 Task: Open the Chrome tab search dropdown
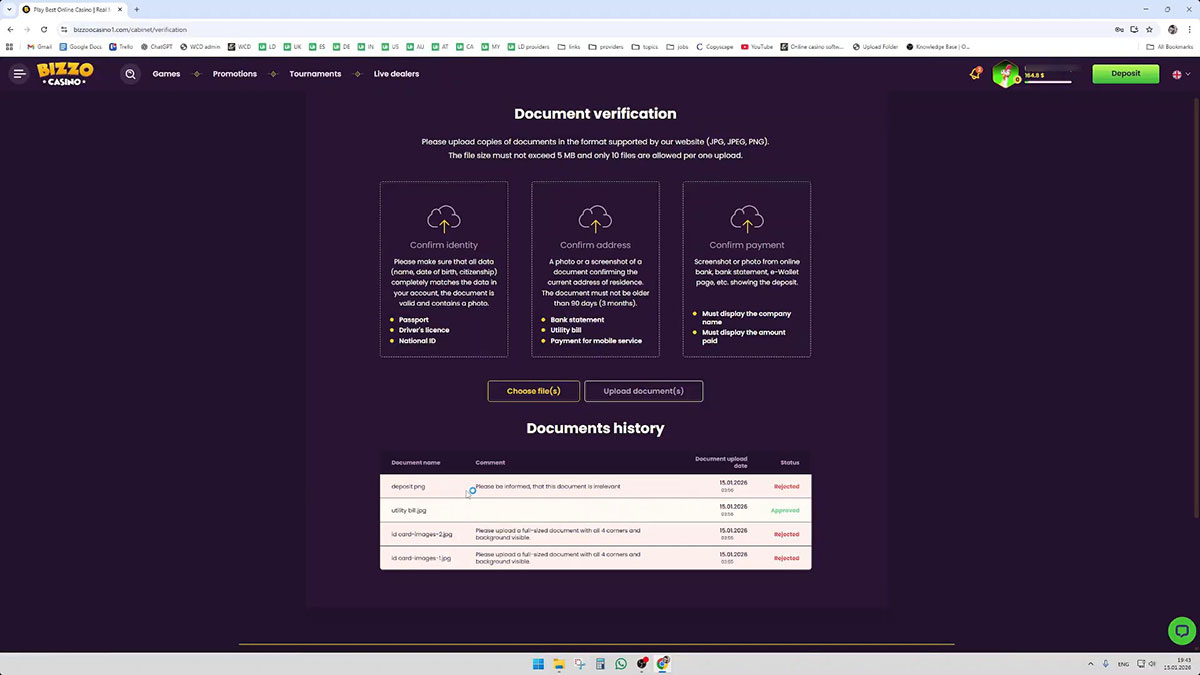[x=9, y=9]
